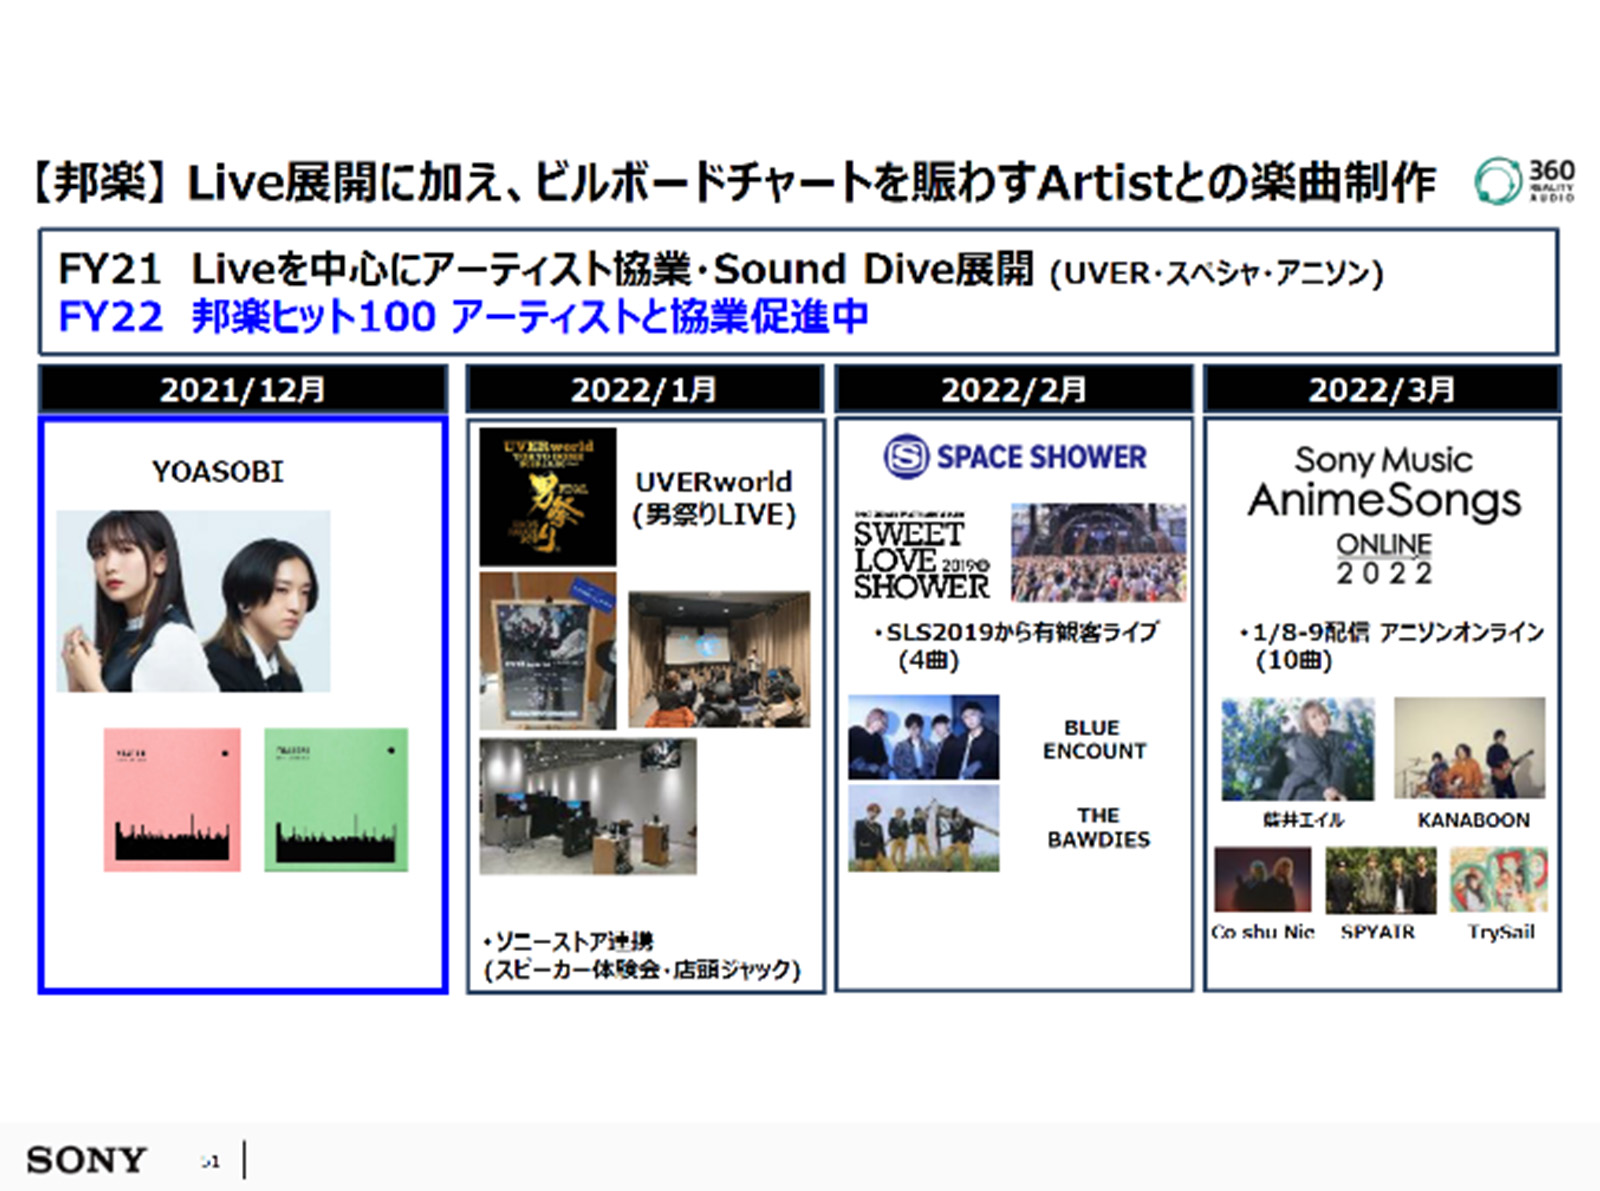Click the FY21 Live line

(x=721, y=269)
